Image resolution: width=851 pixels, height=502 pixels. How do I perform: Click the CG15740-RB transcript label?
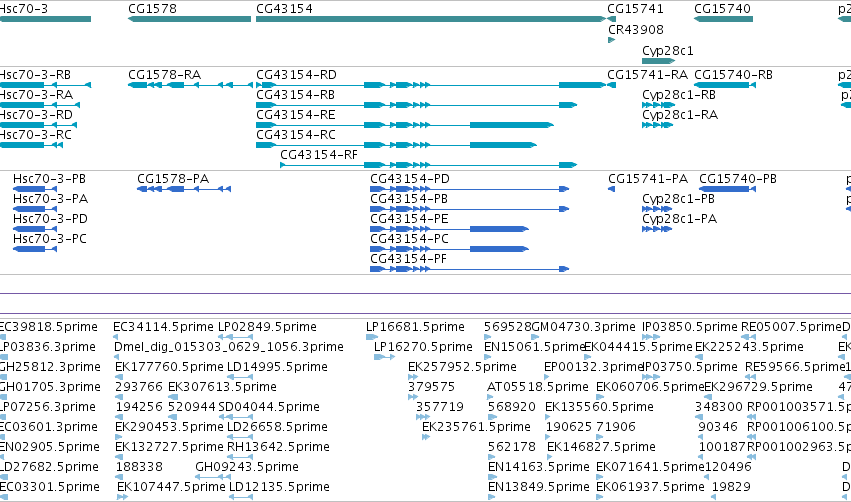733,75
